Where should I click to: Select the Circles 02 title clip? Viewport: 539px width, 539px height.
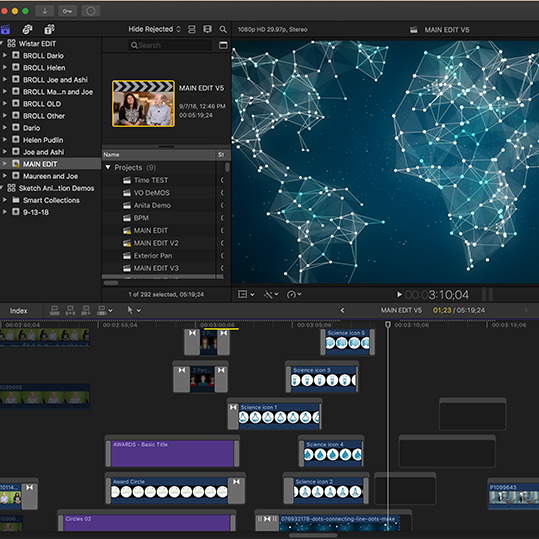[x=147, y=522]
